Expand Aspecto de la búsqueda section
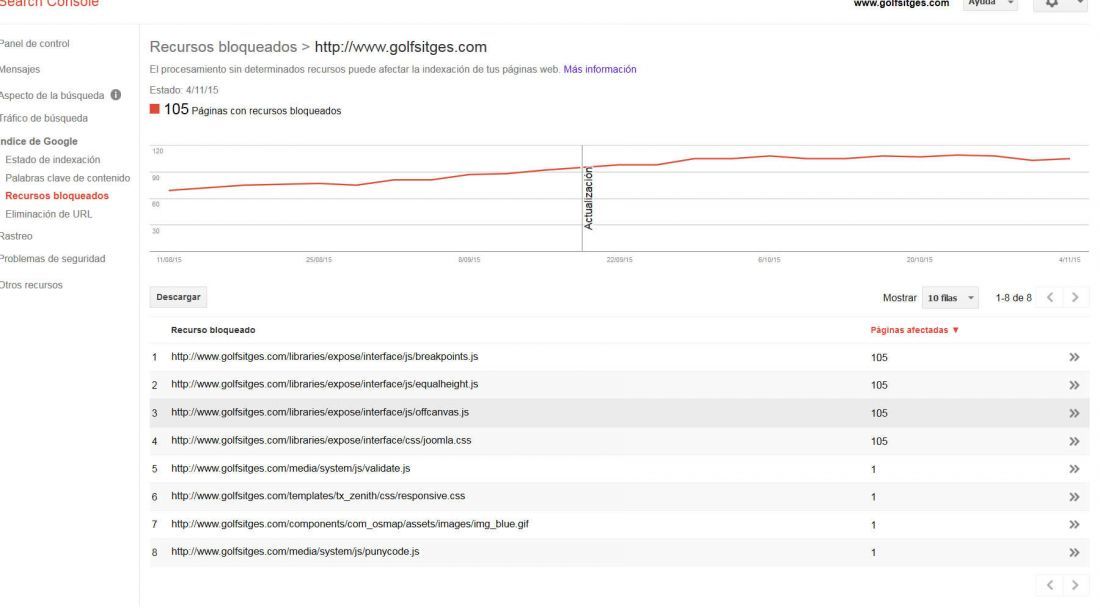Screen dimensions: 1100x611 (x=52, y=95)
